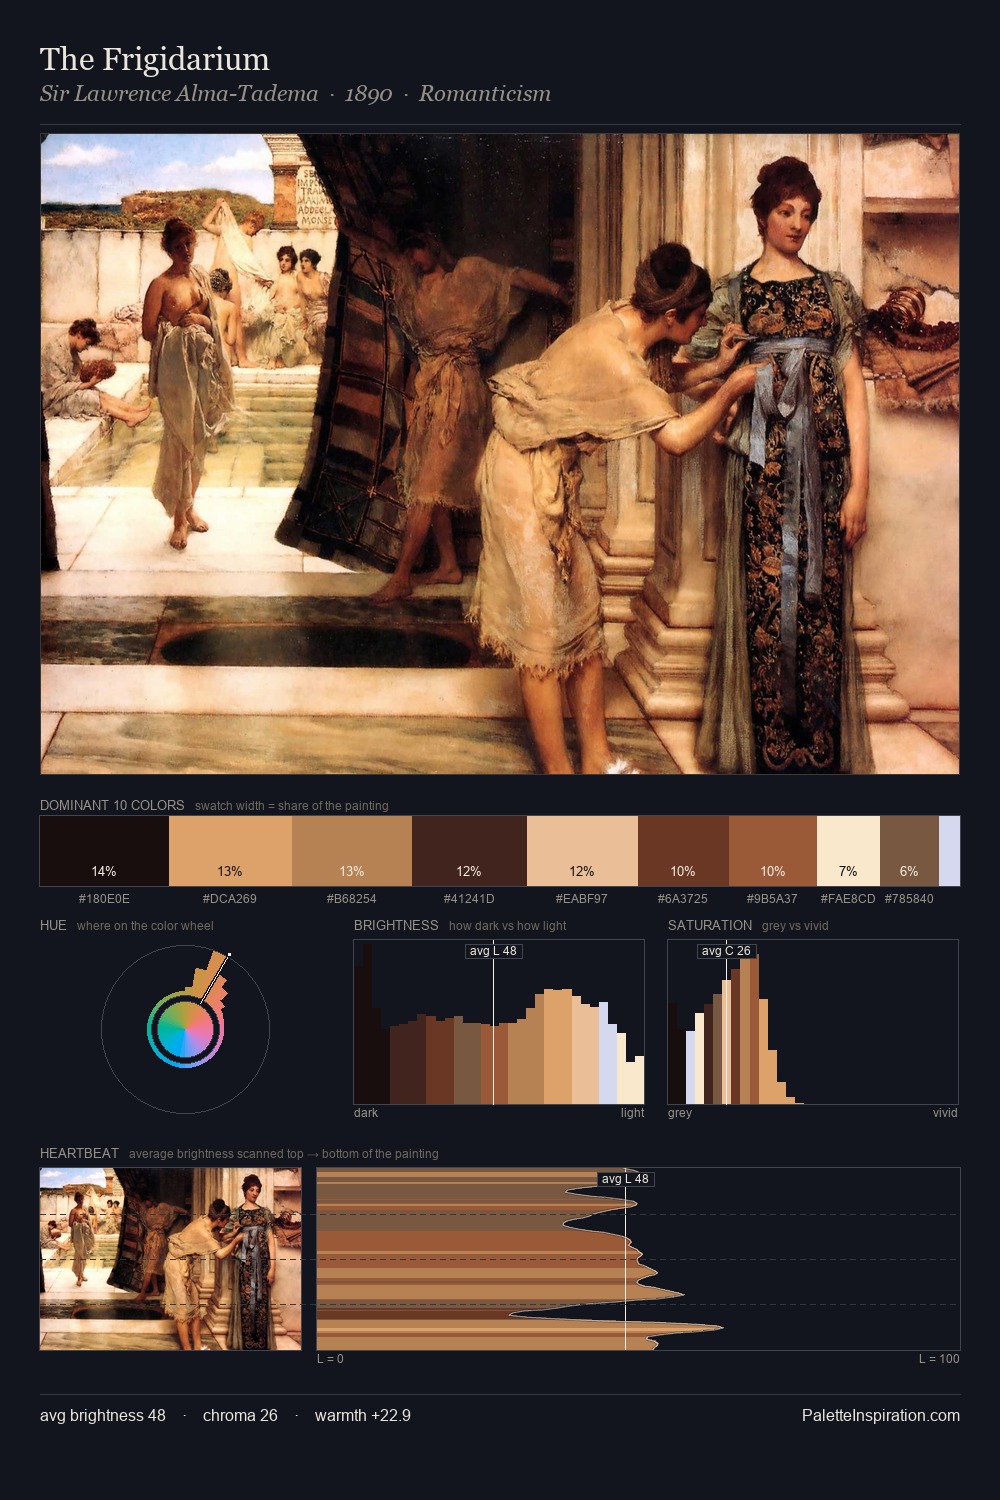The width and height of the screenshot is (1000, 1500).
Task: Click the 'grey' axis label
Action: (680, 1113)
